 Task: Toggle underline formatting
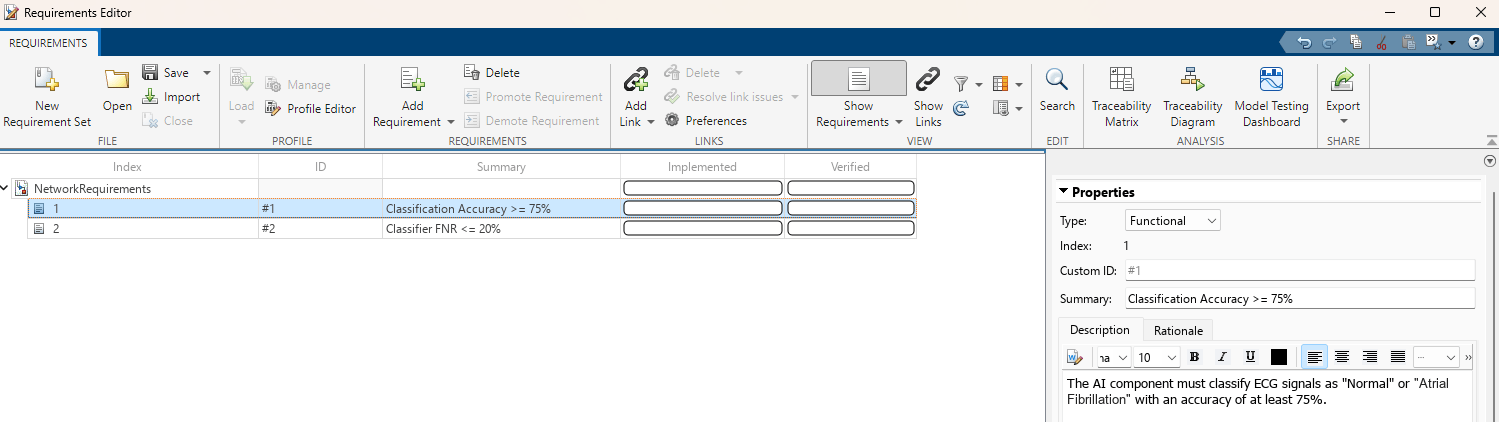1250,357
